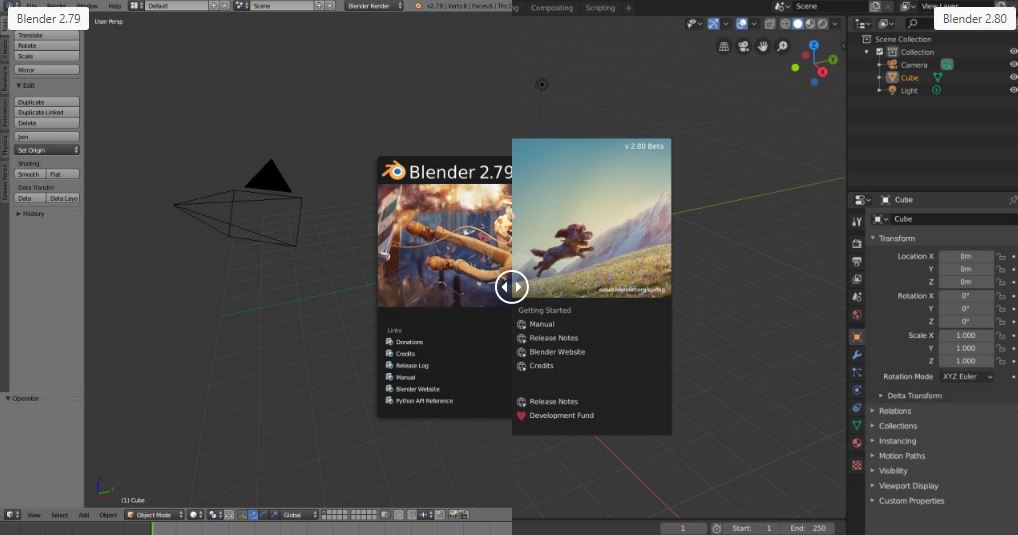
Task: Click the image comparison slider handle
Action: (x=512, y=286)
